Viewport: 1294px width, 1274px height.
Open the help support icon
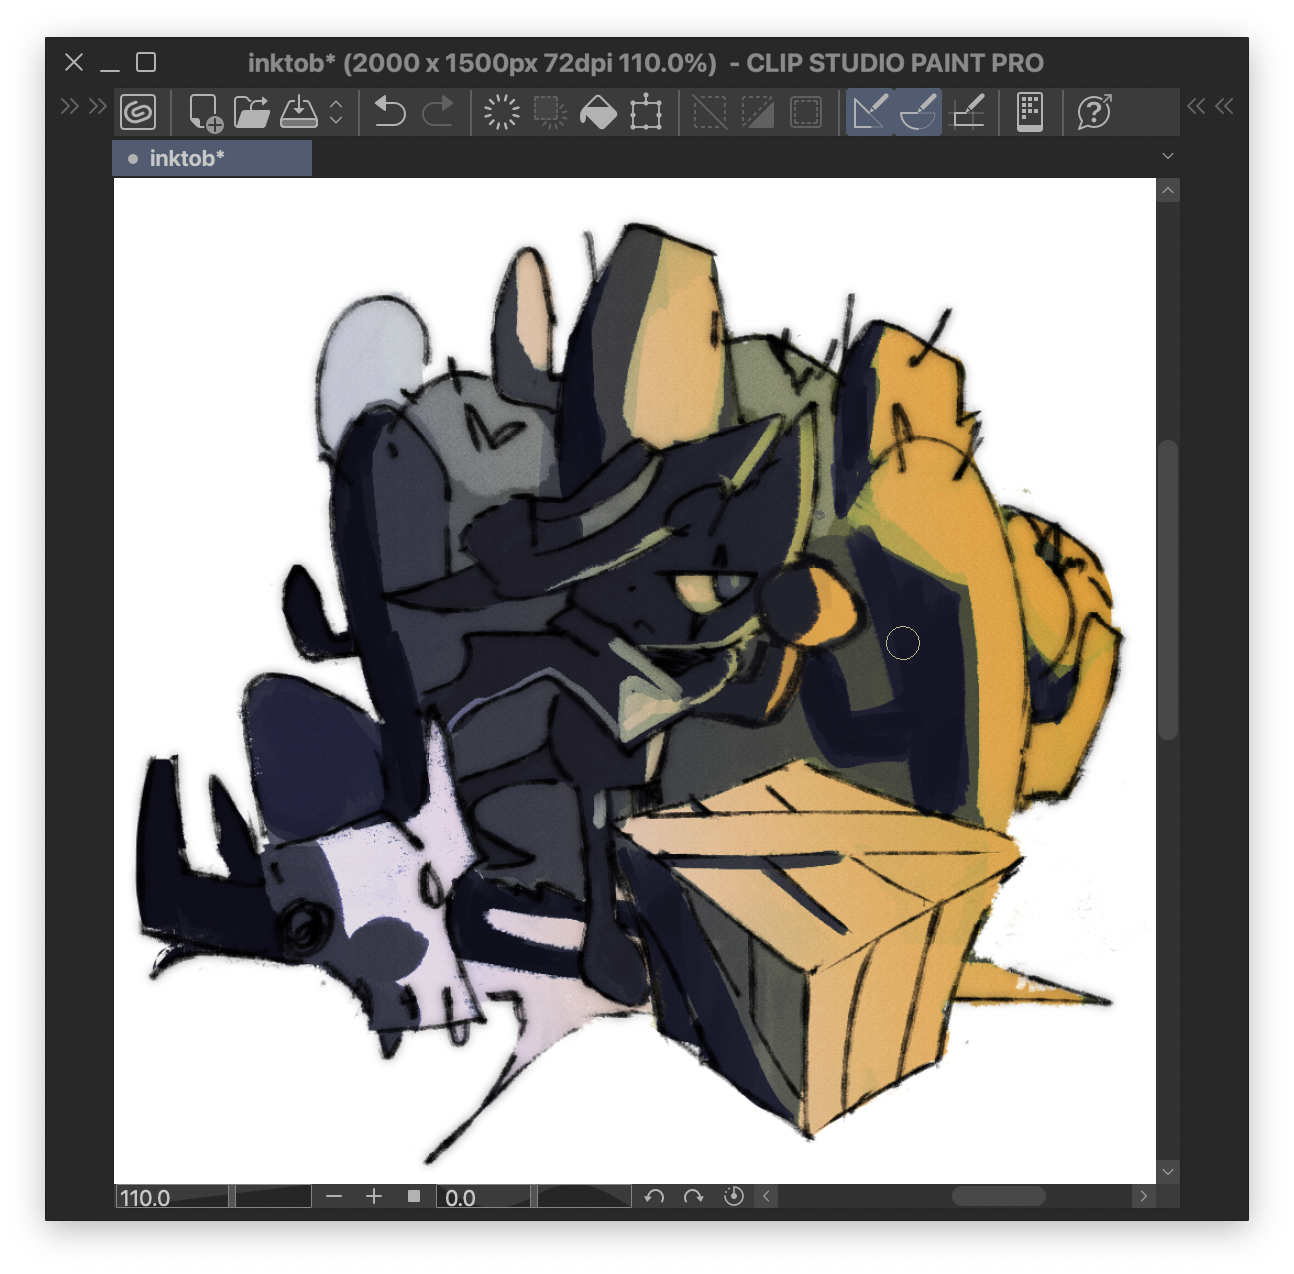[x=1094, y=112]
